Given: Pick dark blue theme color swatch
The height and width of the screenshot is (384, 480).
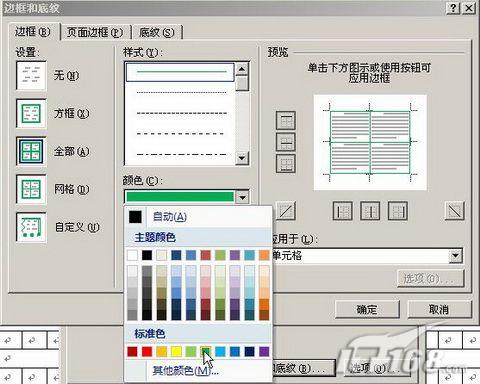Looking at the screenshot, I should [176, 255].
